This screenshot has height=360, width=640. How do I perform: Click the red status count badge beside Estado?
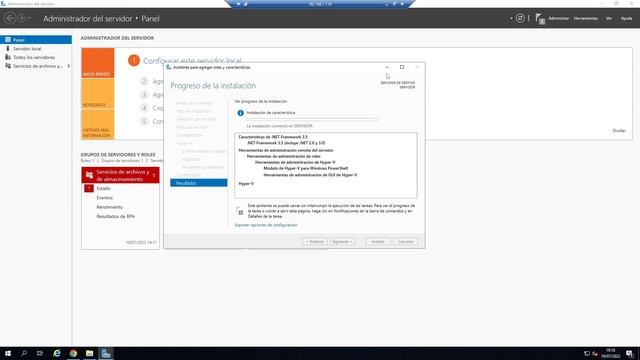[89, 188]
